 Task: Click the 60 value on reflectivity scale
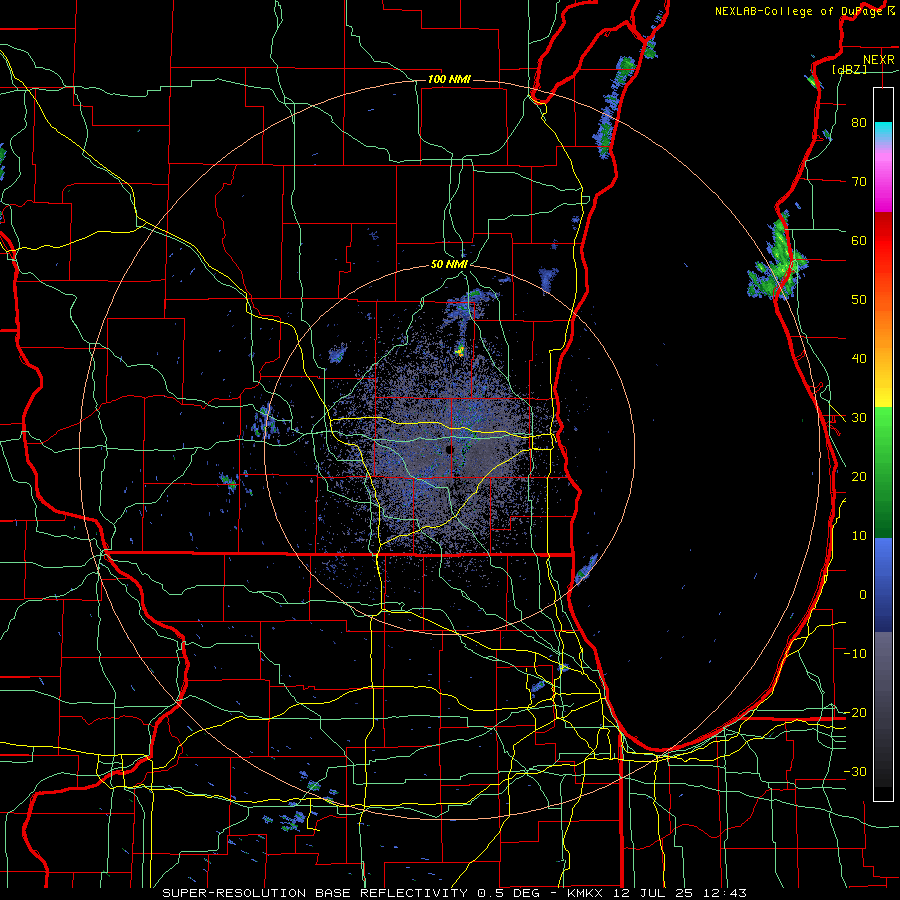[859, 240]
